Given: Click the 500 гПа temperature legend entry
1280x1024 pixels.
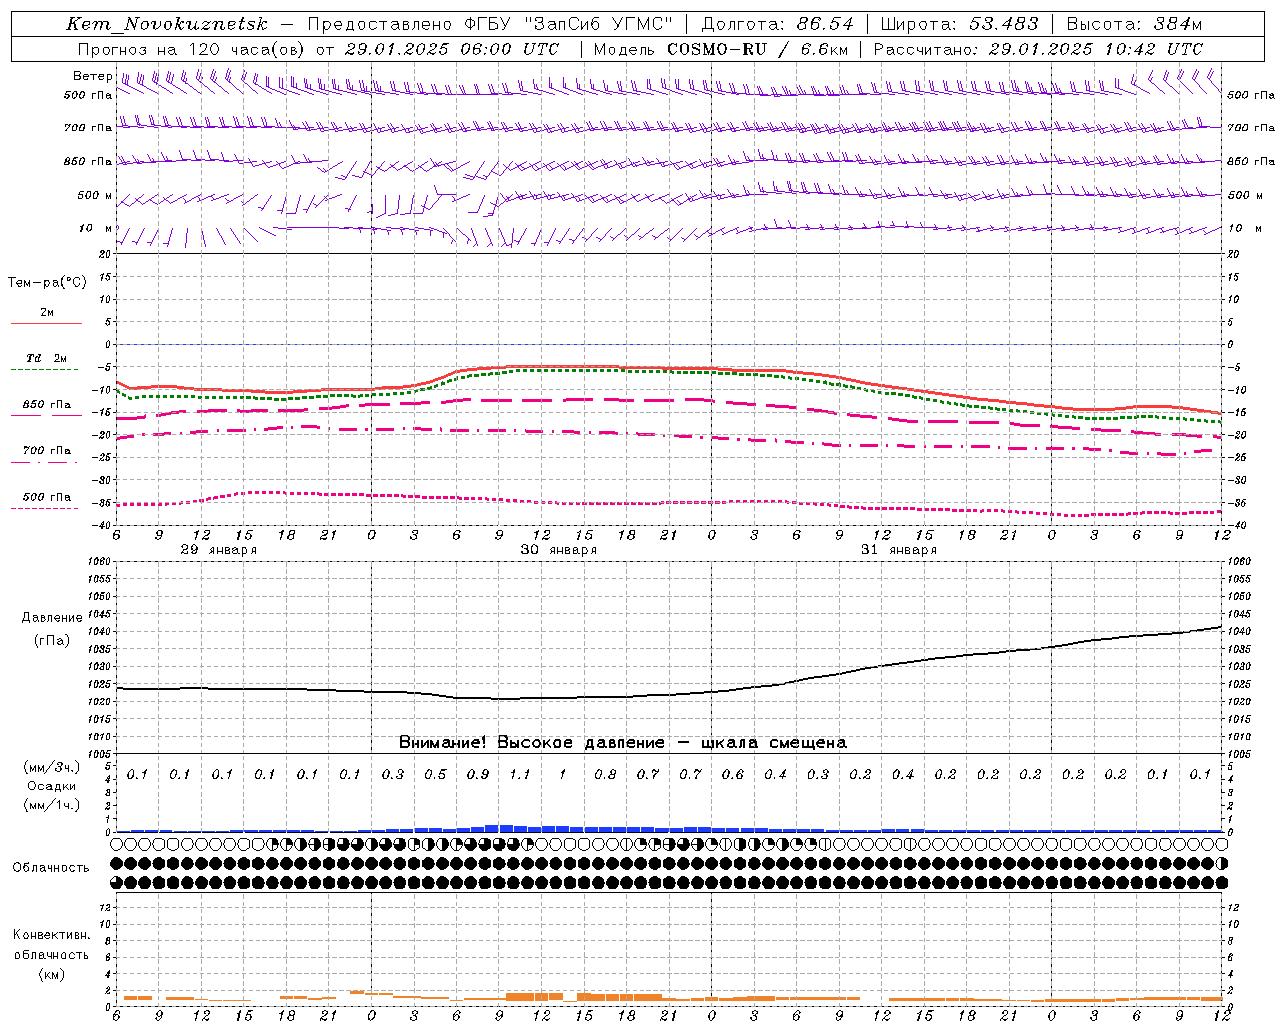Looking at the screenshot, I should 47,497.
